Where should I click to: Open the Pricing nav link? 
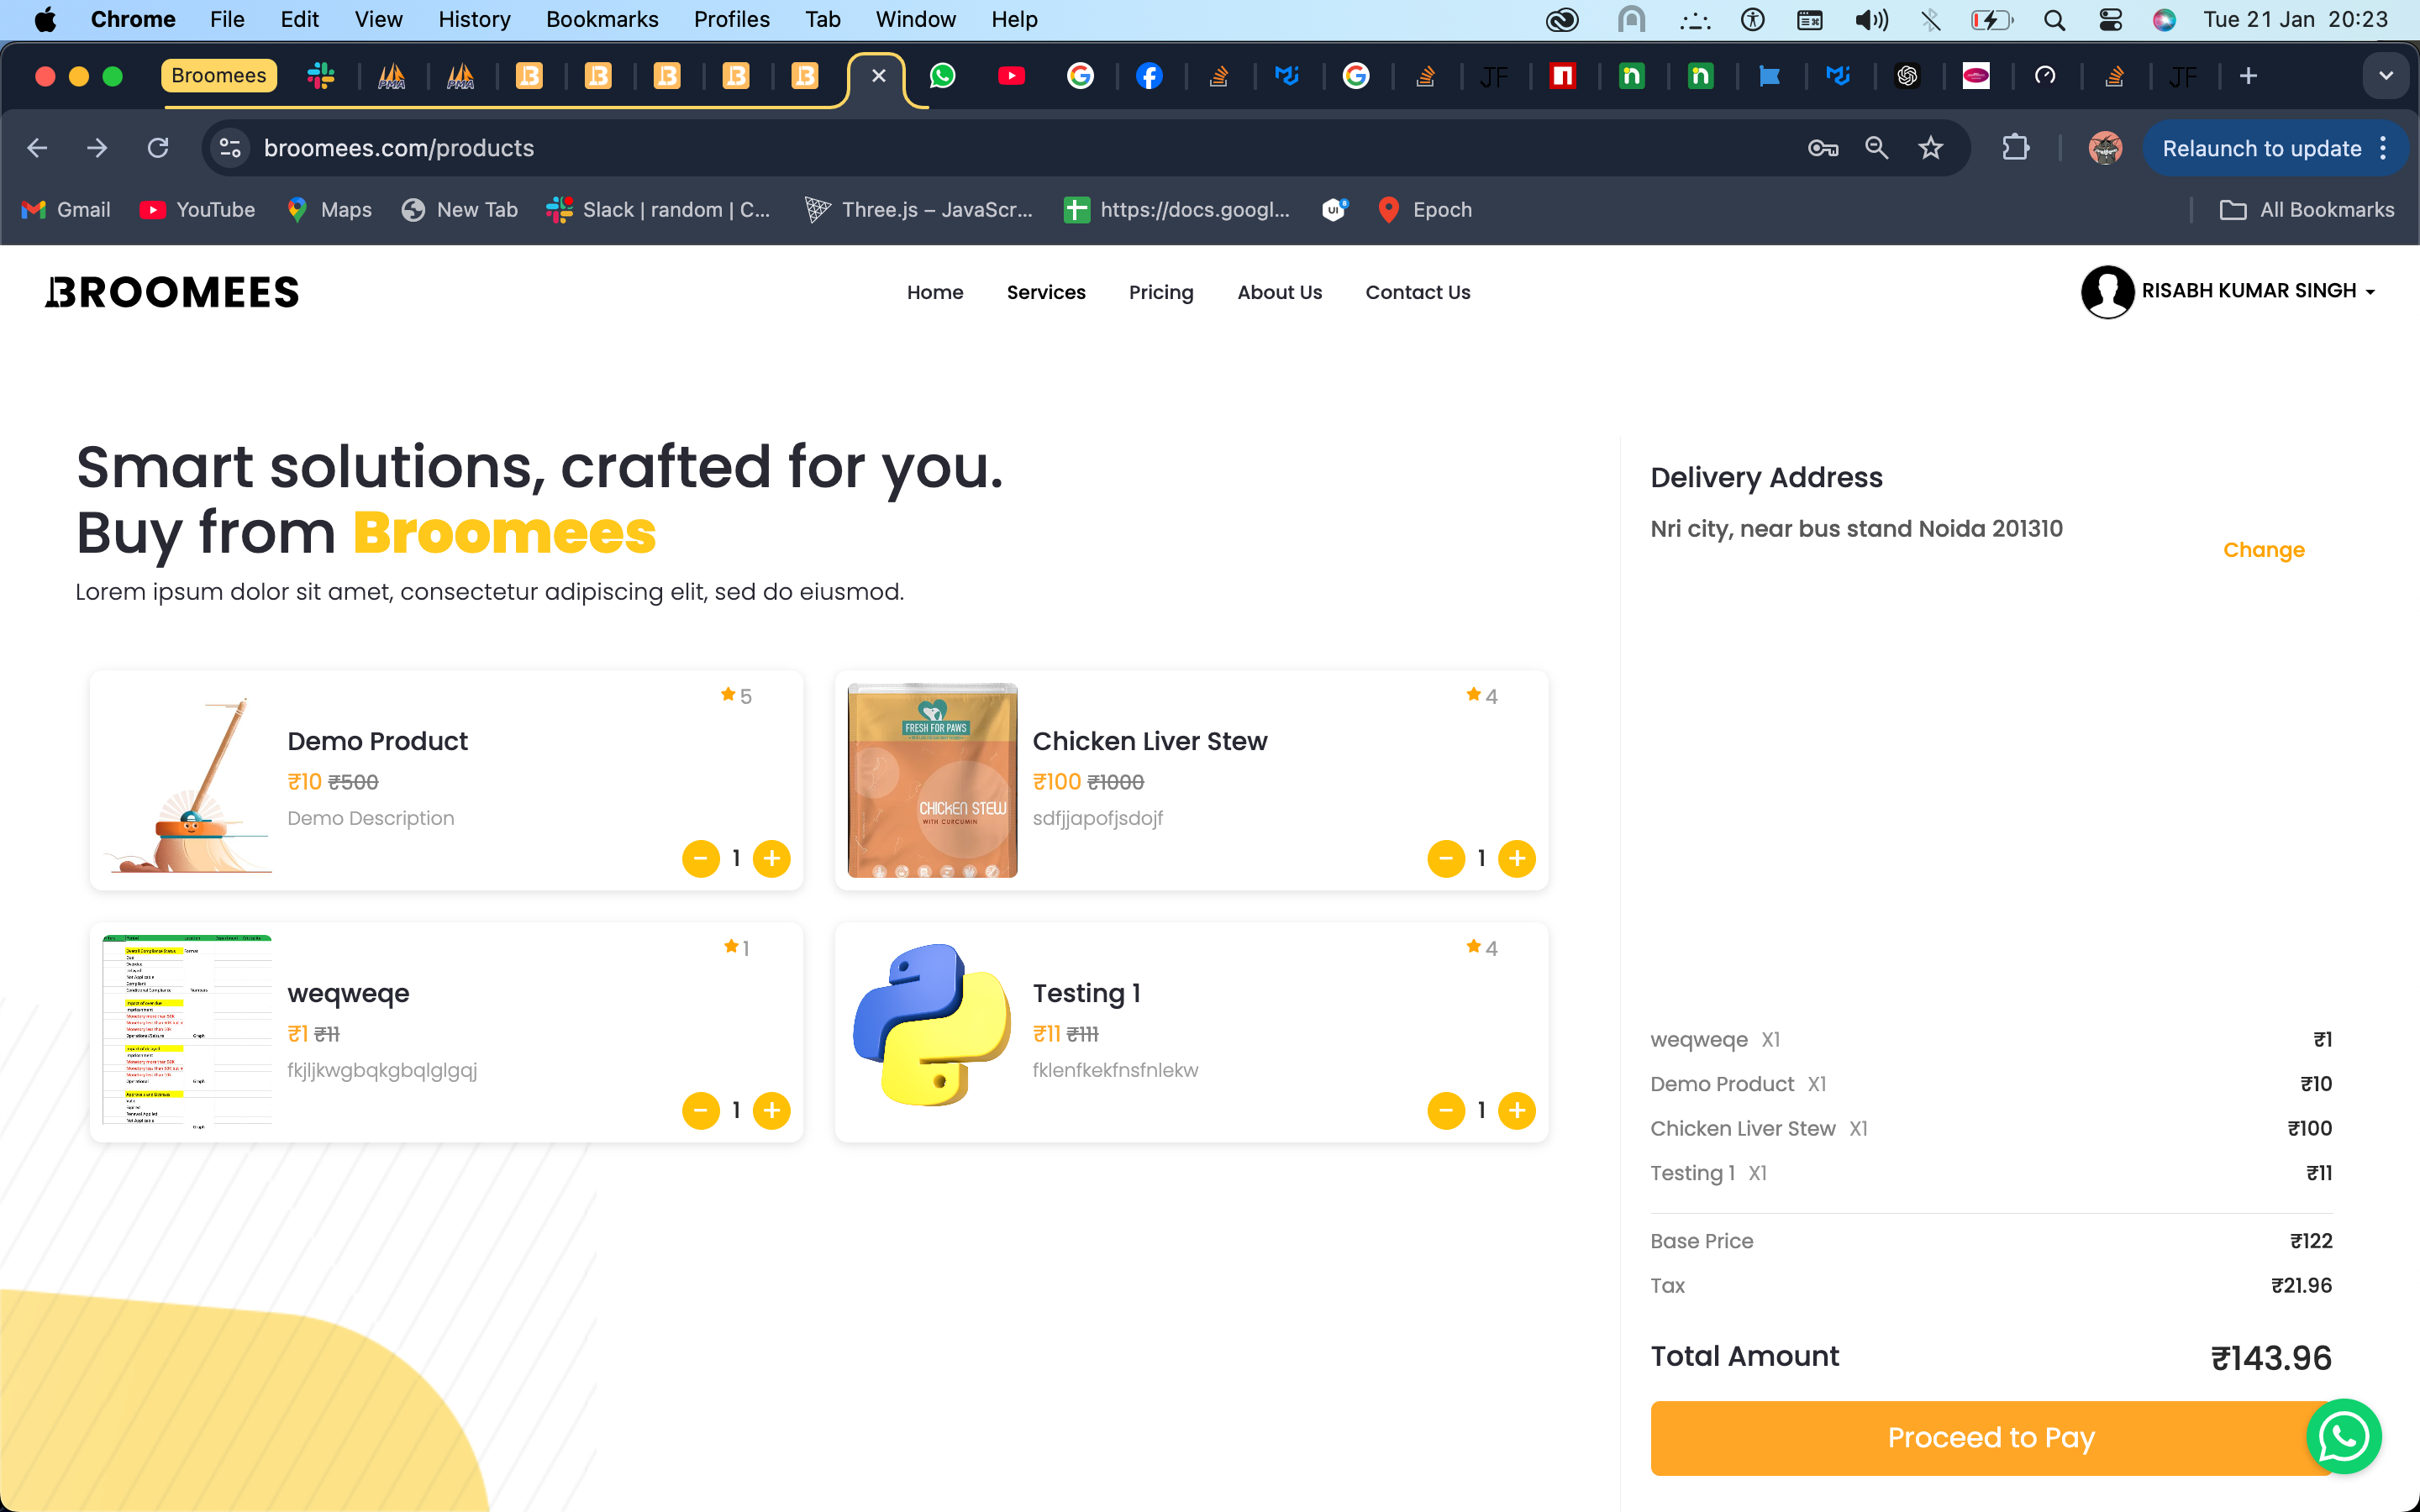click(1161, 292)
